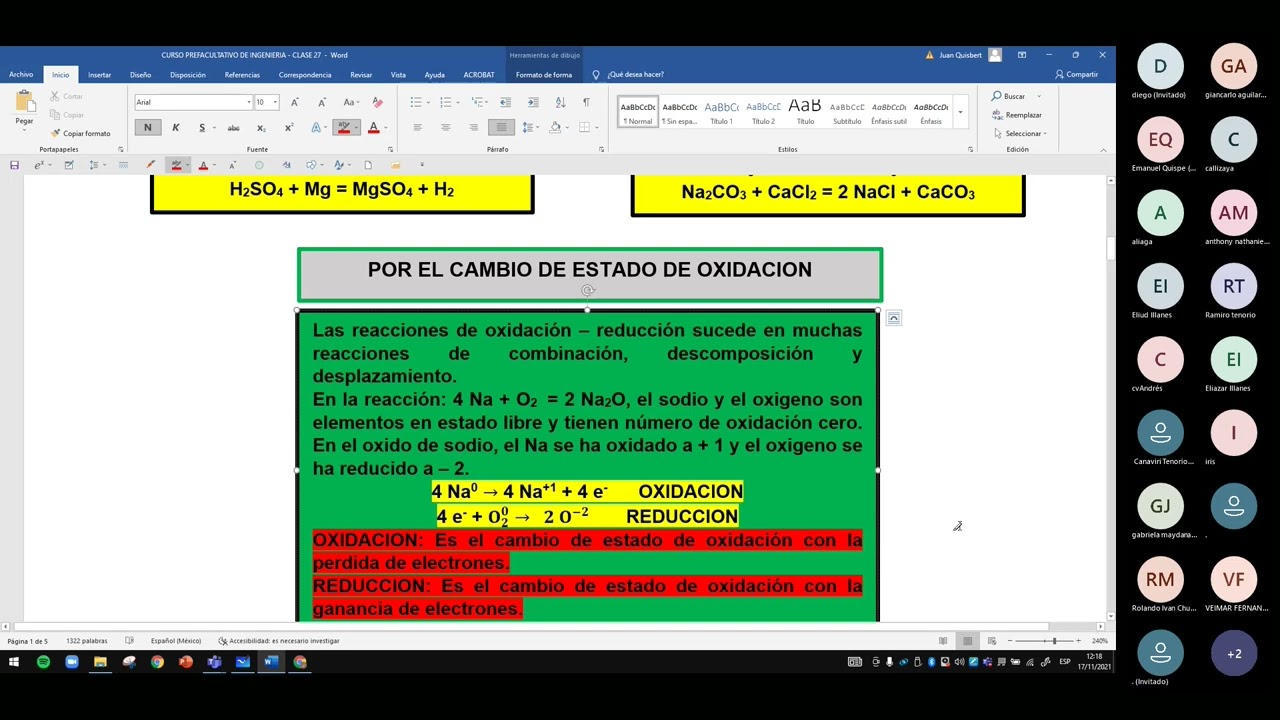Click the red font color button in ribbon

tap(373, 128)
